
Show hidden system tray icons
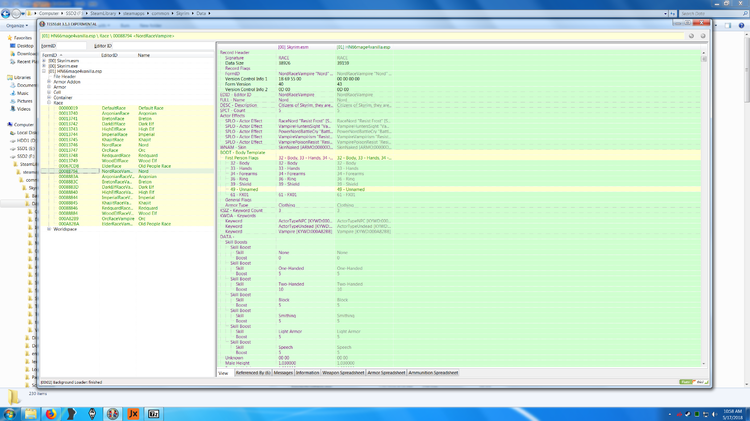pos(670,414)
